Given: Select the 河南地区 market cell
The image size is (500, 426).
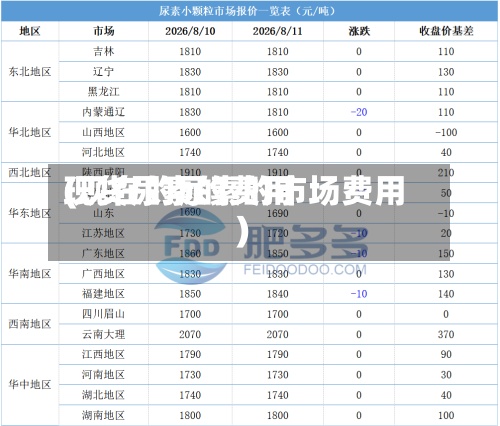Looking at the screenshot, I should pyautogui.click(x=104, y=375).
